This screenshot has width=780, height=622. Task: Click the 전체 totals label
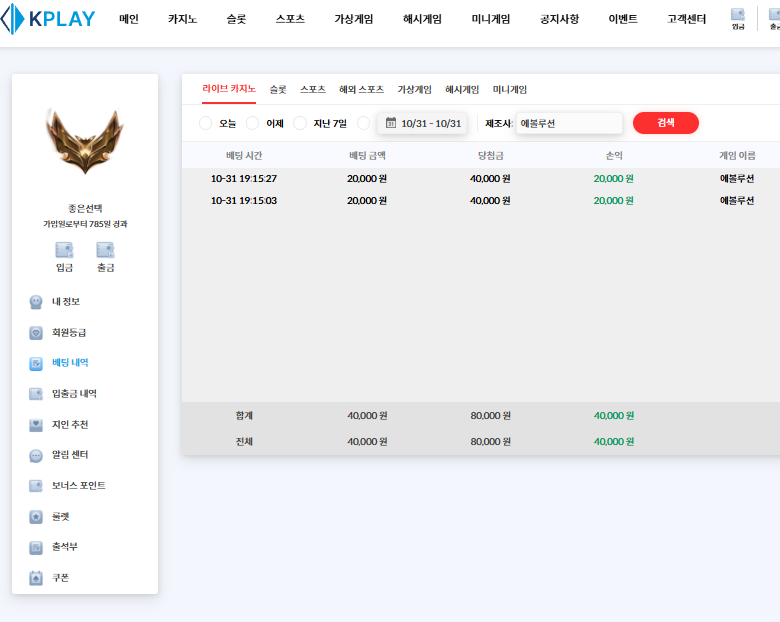(244, 441)
